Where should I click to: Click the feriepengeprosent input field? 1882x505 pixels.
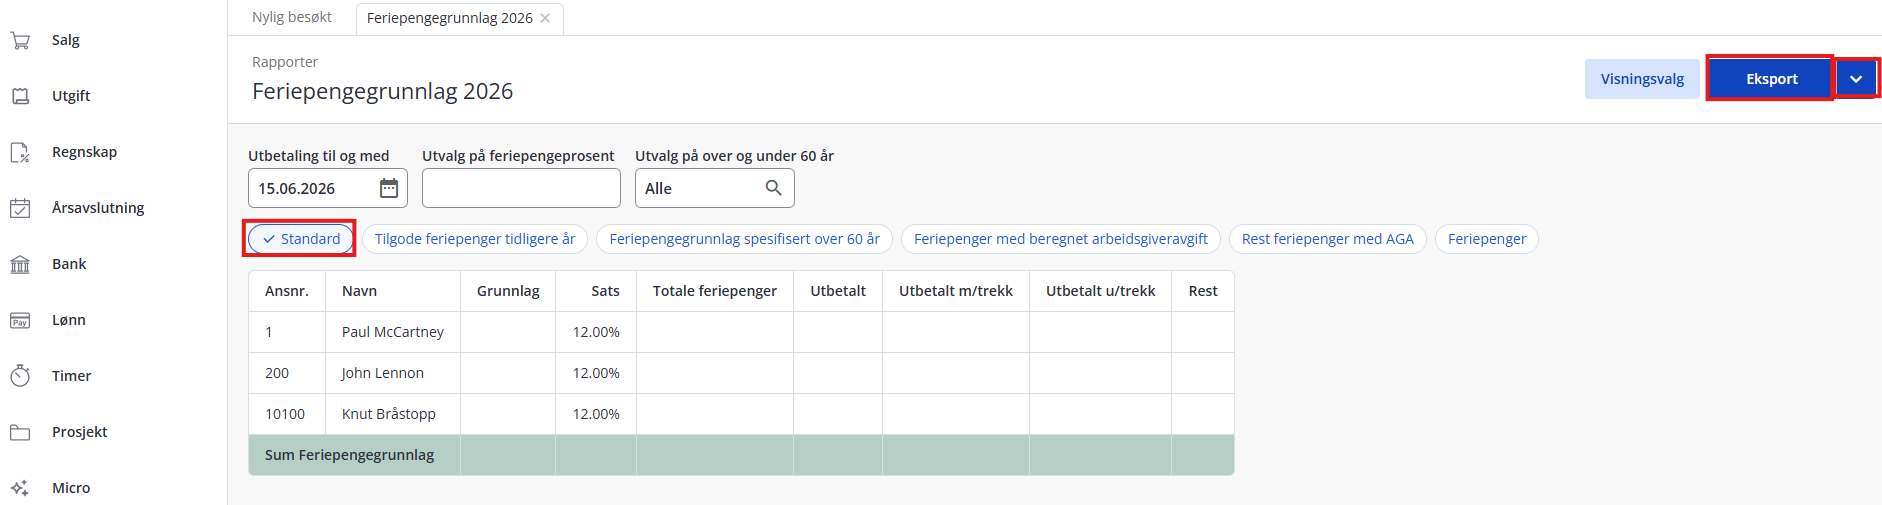521,188
